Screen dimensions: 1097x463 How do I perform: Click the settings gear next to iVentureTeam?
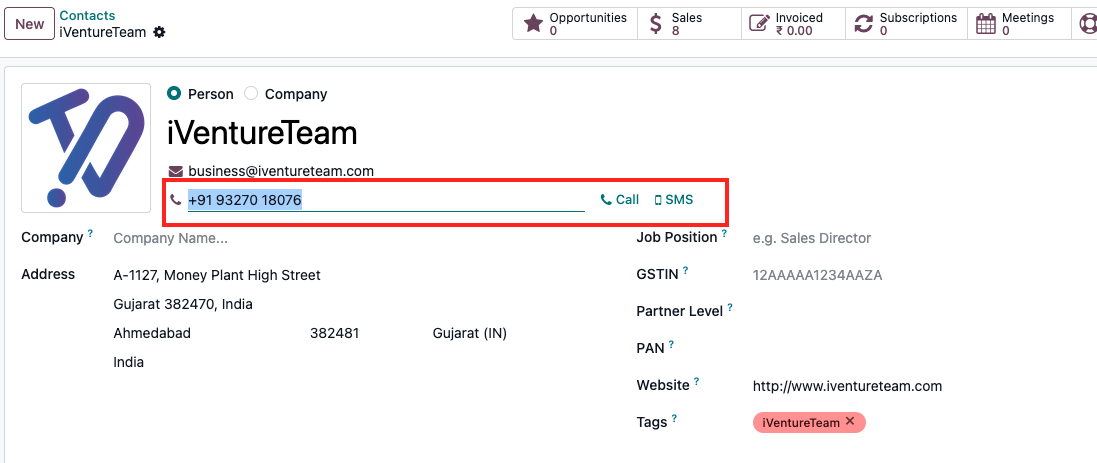[x=160, y=32]
